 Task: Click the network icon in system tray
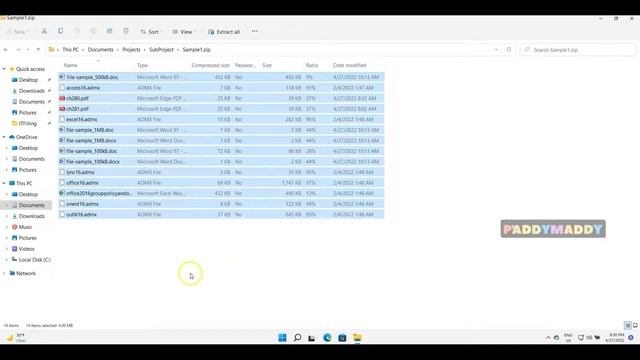pos(581,338)
